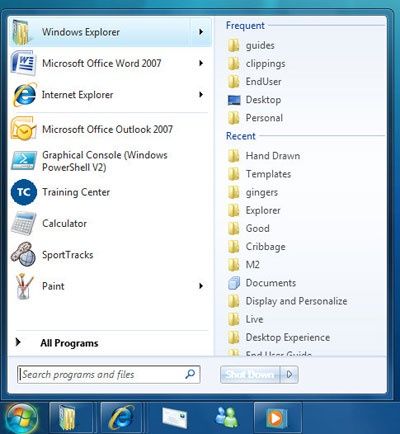The image size is (400, 434).
Task: Click the Outlook 2007 envelope icon
Action: coord(23,129)
